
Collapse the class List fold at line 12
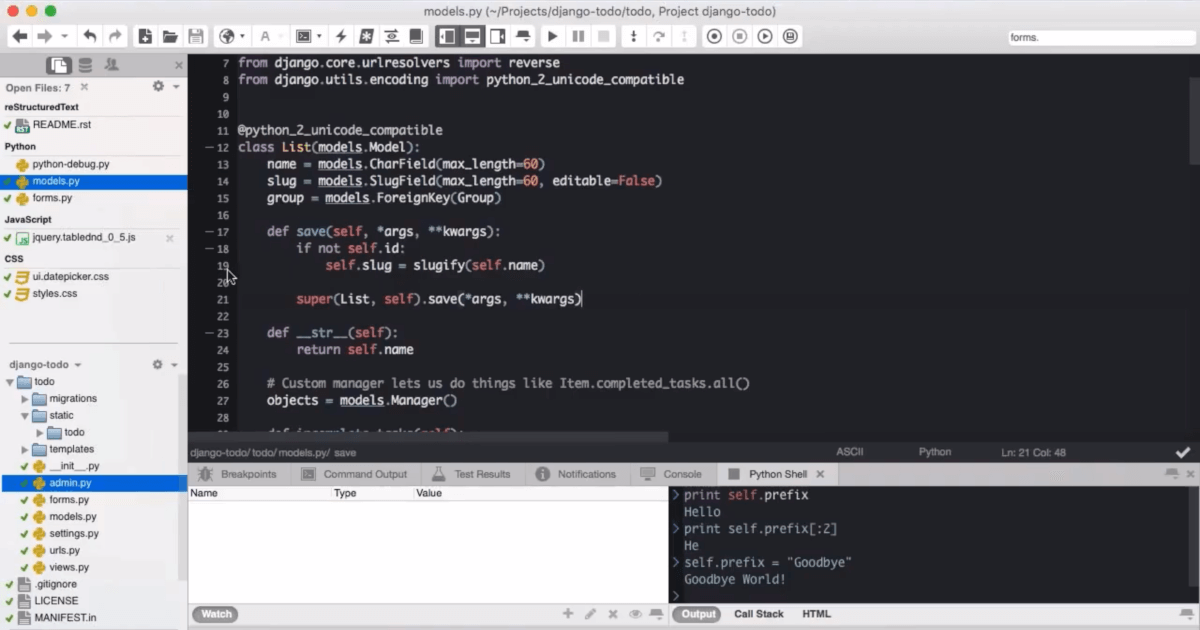[x=208, y=147]
